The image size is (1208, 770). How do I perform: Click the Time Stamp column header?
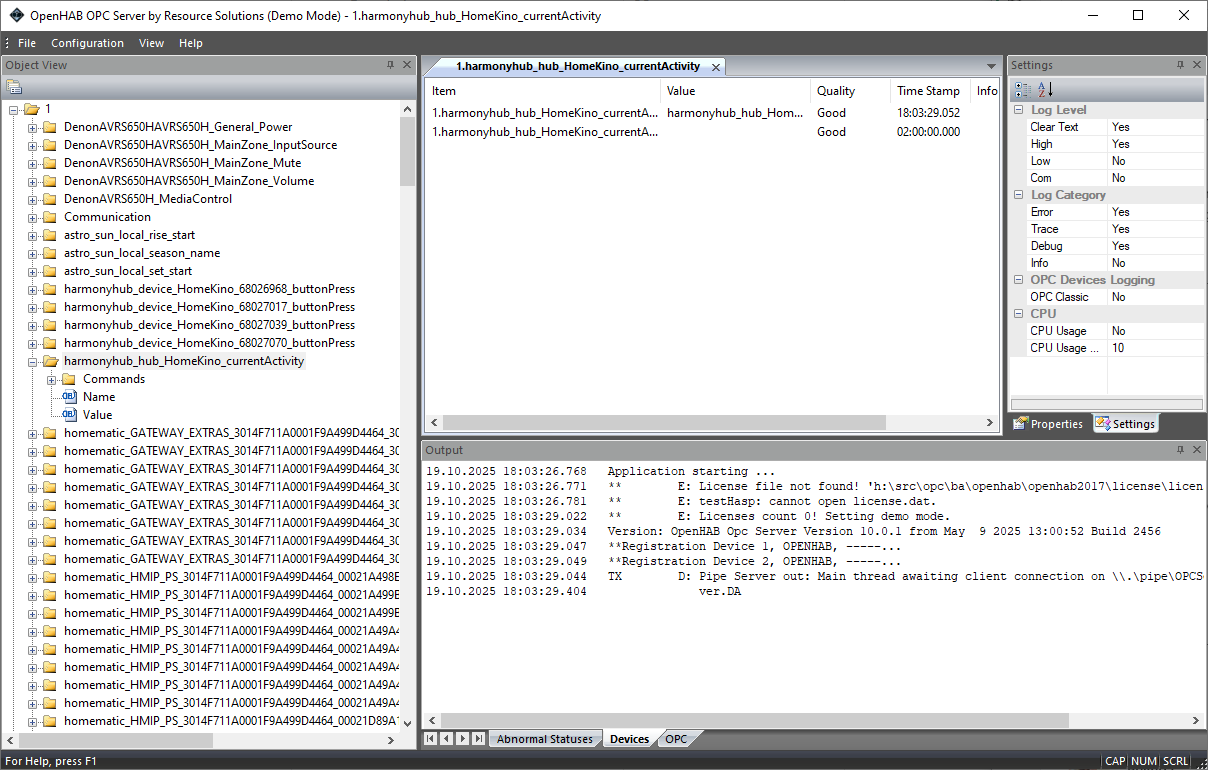pos(928,91)
